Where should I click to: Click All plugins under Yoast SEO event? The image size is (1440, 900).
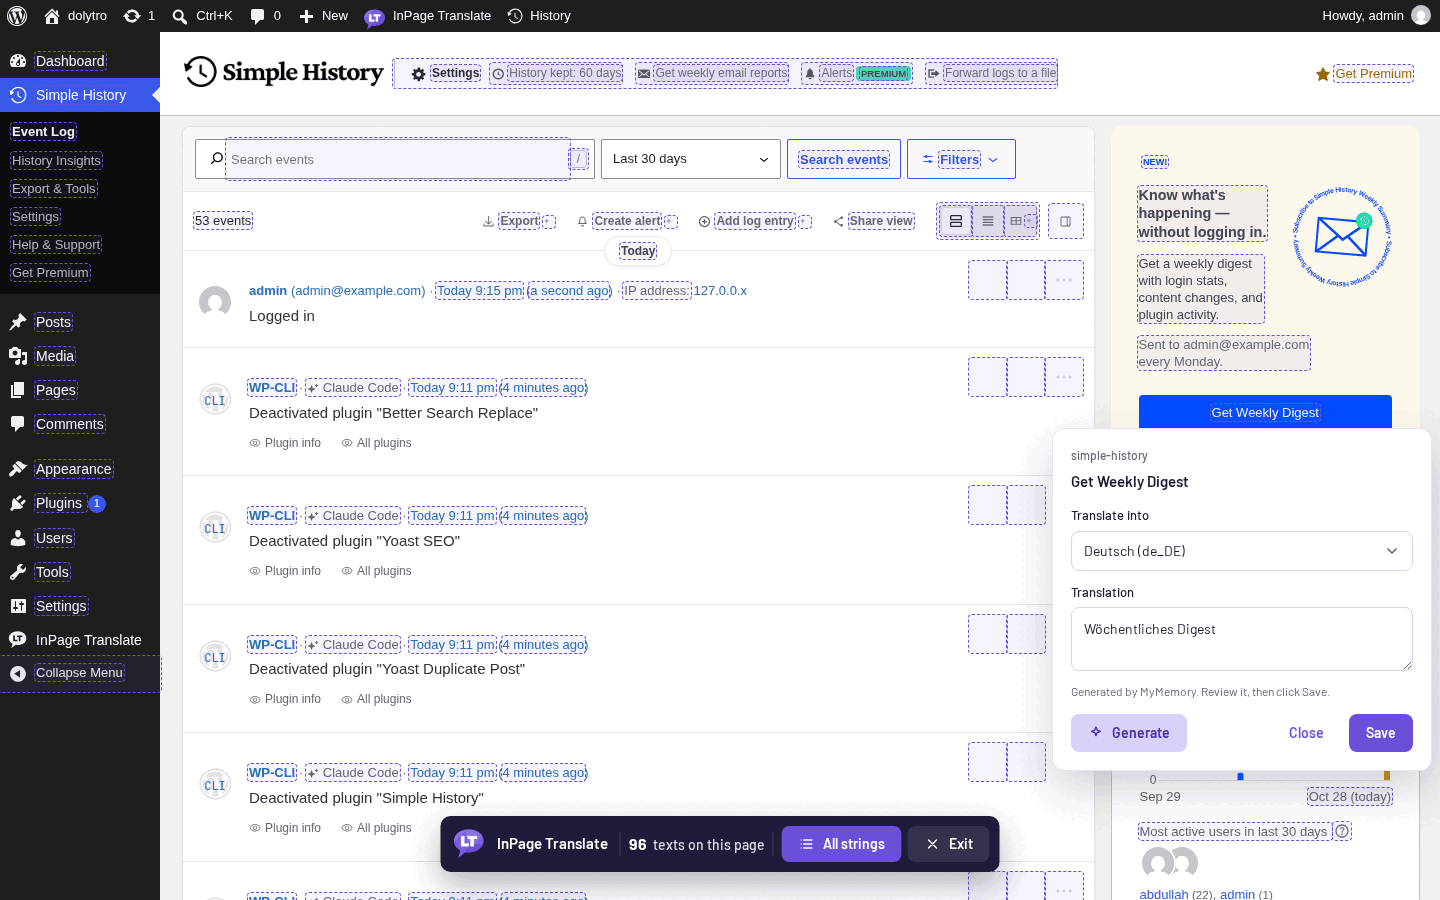[376, 571]
